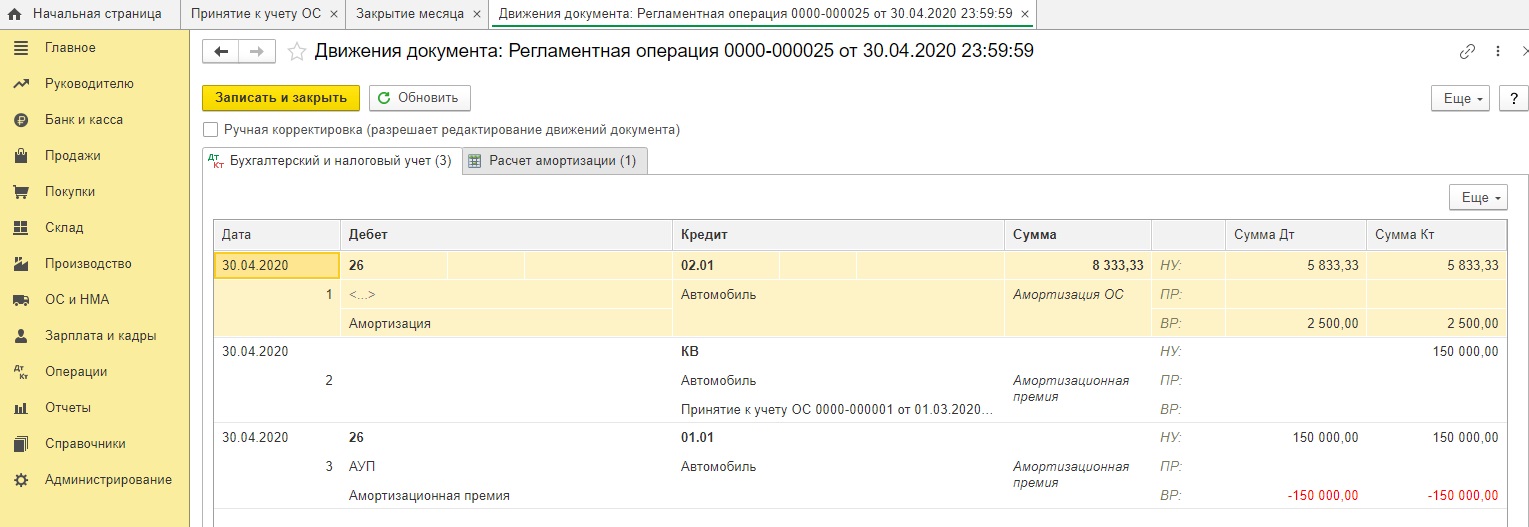Open the Еще dropdown above the table

pyautogui.click(x=1479, y=198)
